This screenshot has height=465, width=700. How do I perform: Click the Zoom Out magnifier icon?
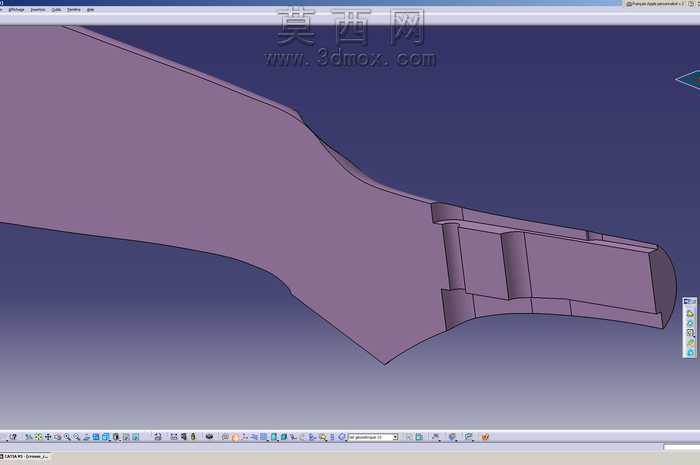[x=76, y=437]
